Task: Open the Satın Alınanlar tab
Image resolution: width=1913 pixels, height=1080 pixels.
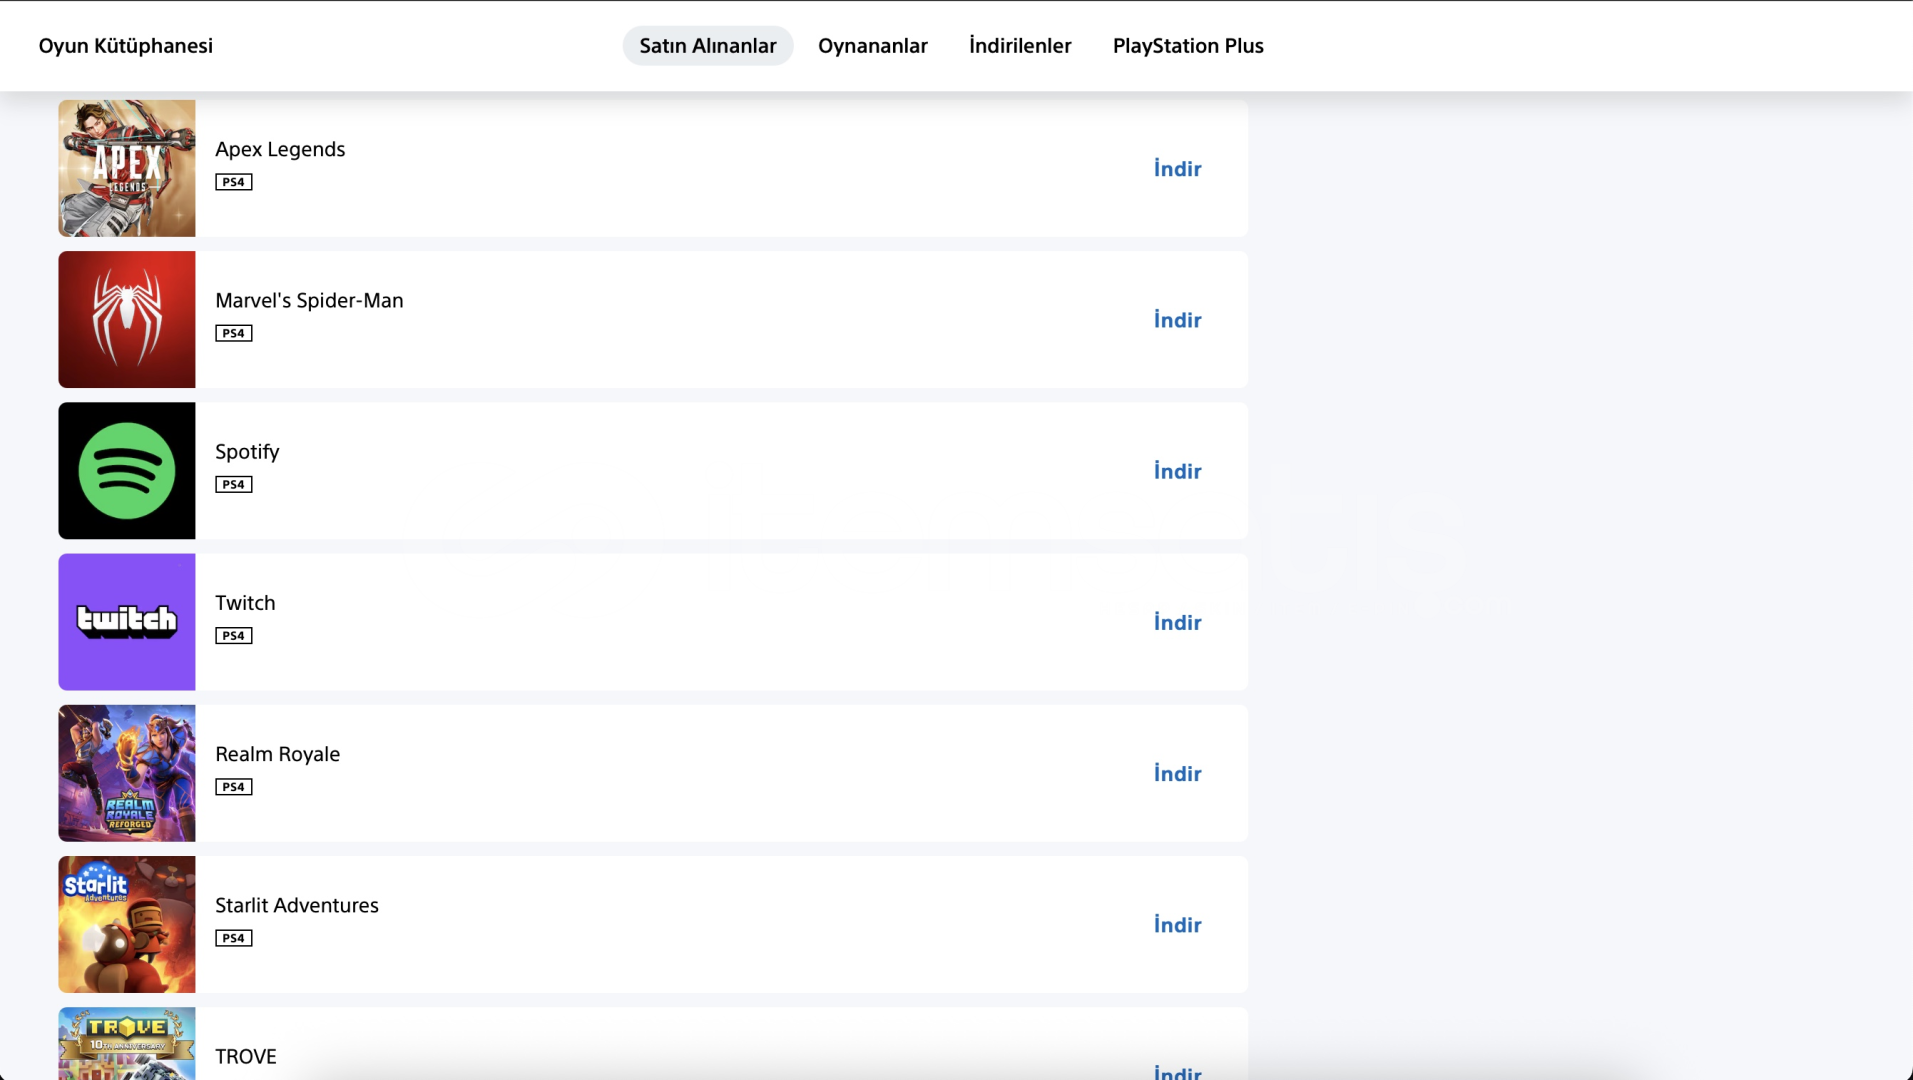Action: [x=707, y=46]
